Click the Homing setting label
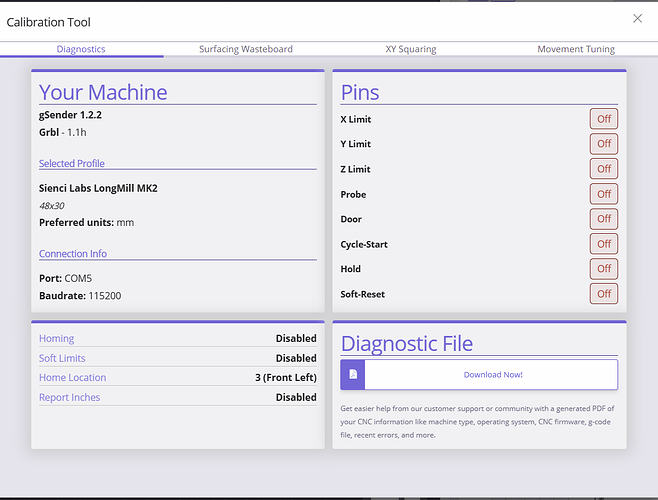Image resolution: width=658 pixels, height=500 pixels. tap(56, 338)
